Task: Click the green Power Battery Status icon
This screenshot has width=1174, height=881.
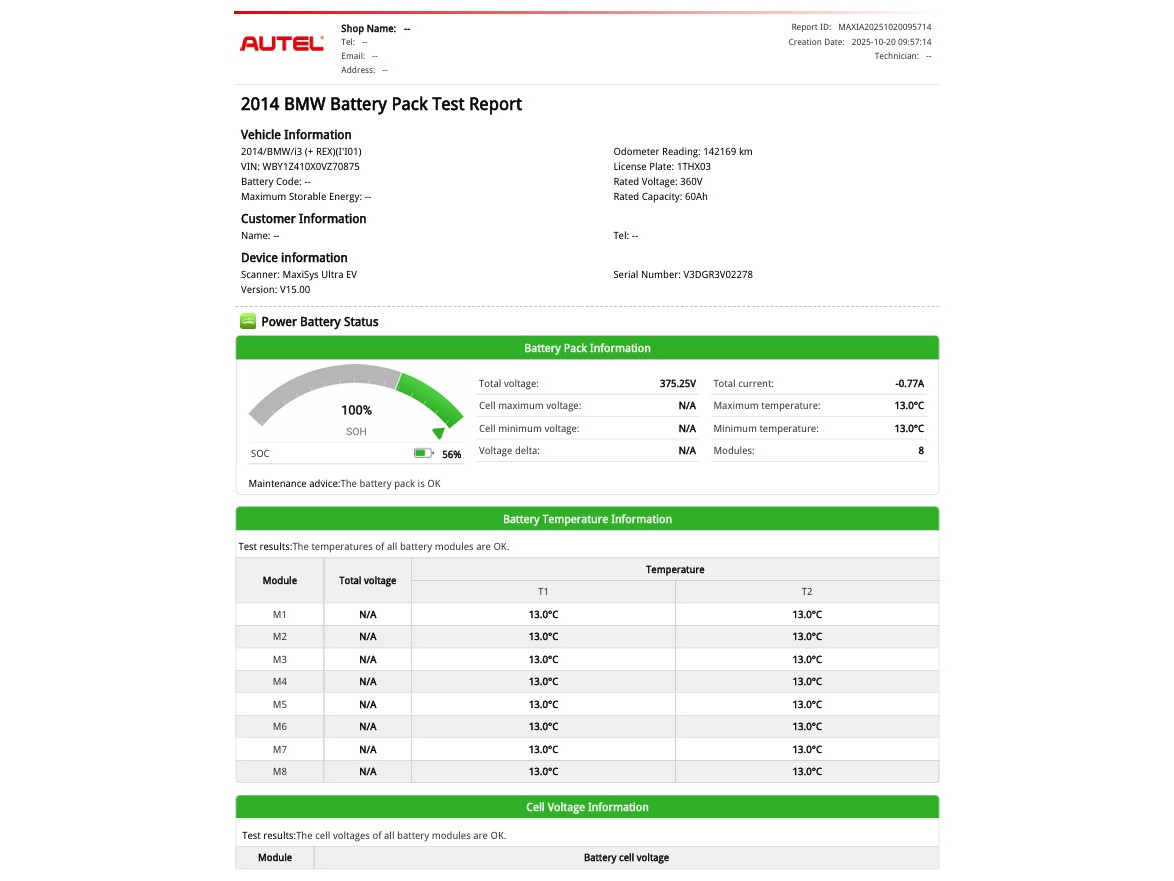Action: pyautogui.click(x=248, y=322)
